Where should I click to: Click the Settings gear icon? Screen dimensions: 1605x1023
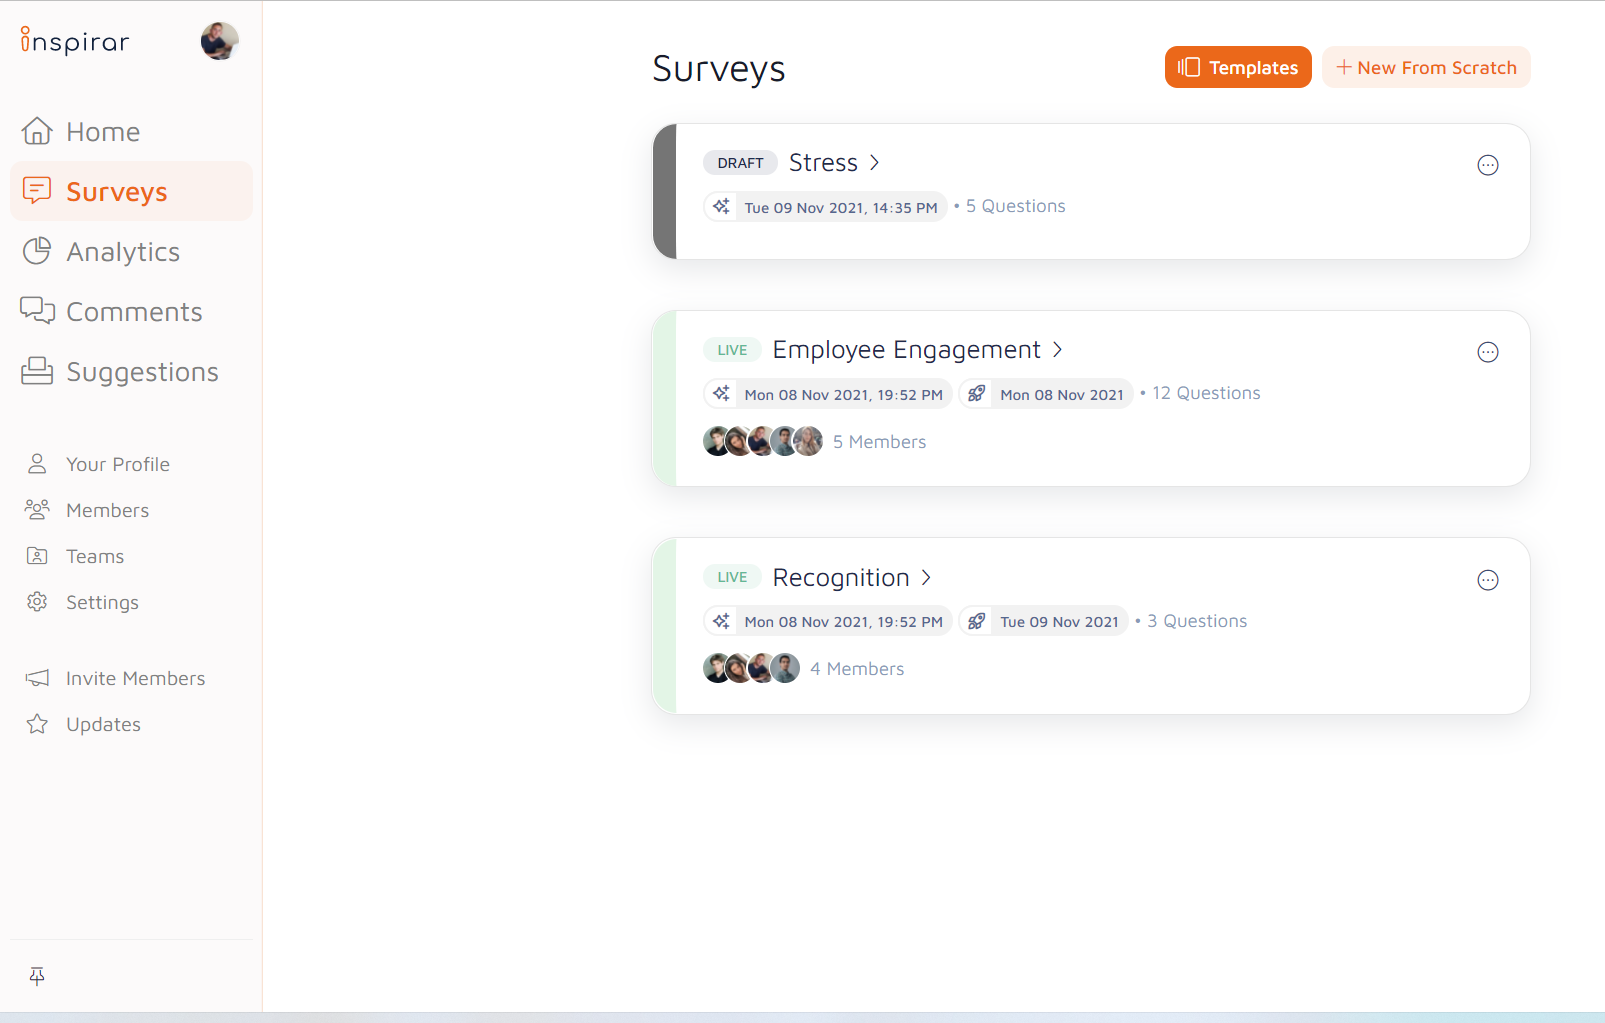pos(37,602)
